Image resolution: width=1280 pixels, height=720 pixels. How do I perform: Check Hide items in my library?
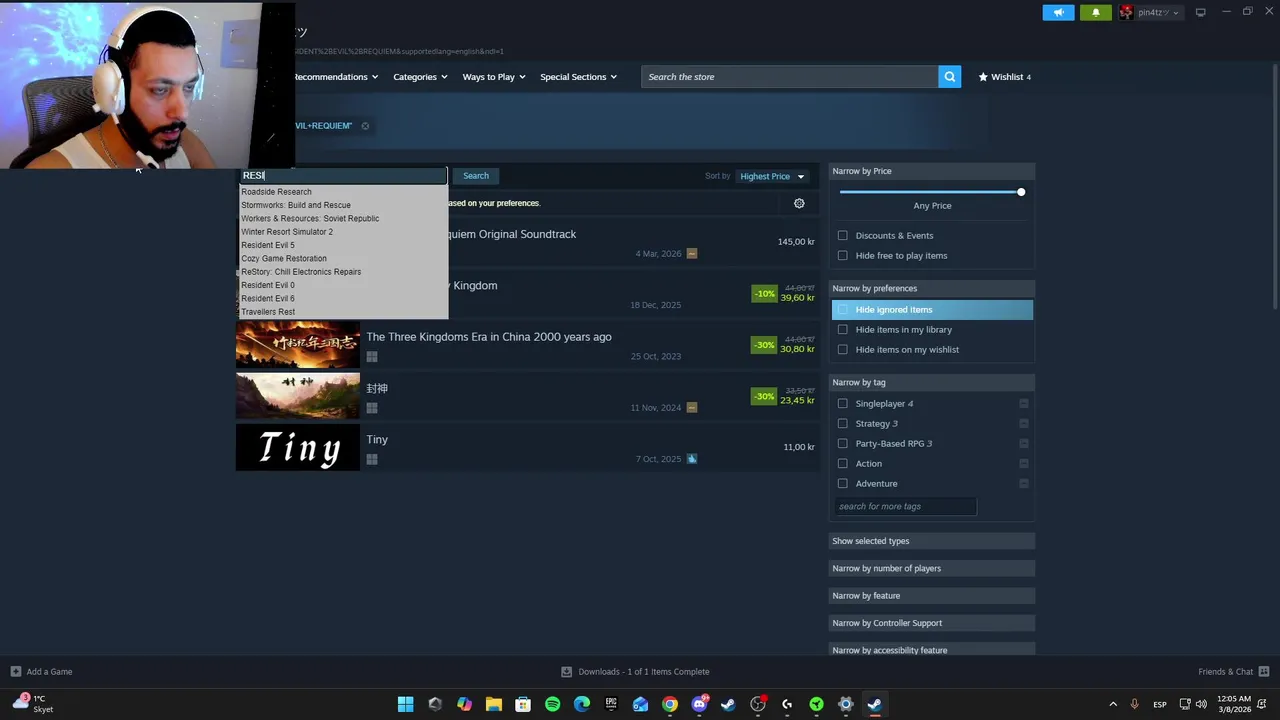tap(843, 330)
